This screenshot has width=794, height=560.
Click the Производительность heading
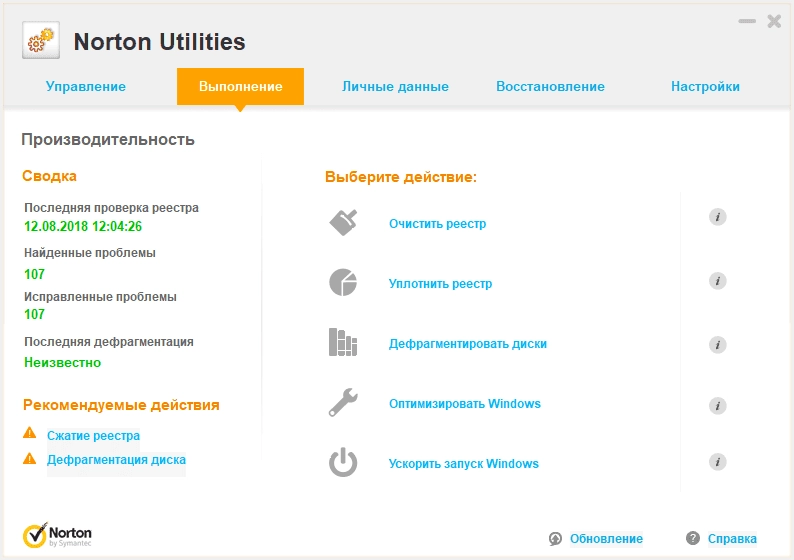coord(108,139)
